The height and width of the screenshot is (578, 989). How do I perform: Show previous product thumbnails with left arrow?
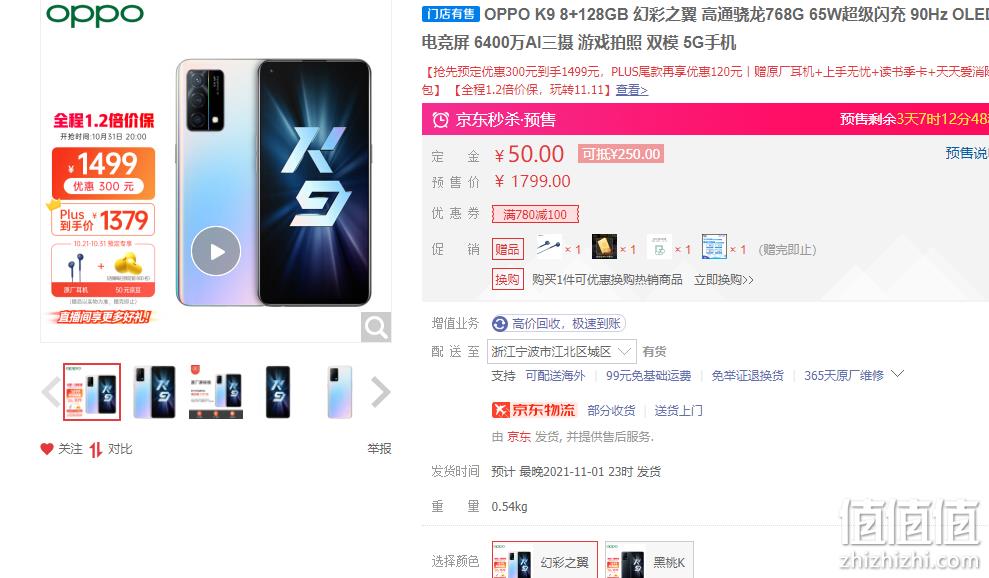click(50, 392)
